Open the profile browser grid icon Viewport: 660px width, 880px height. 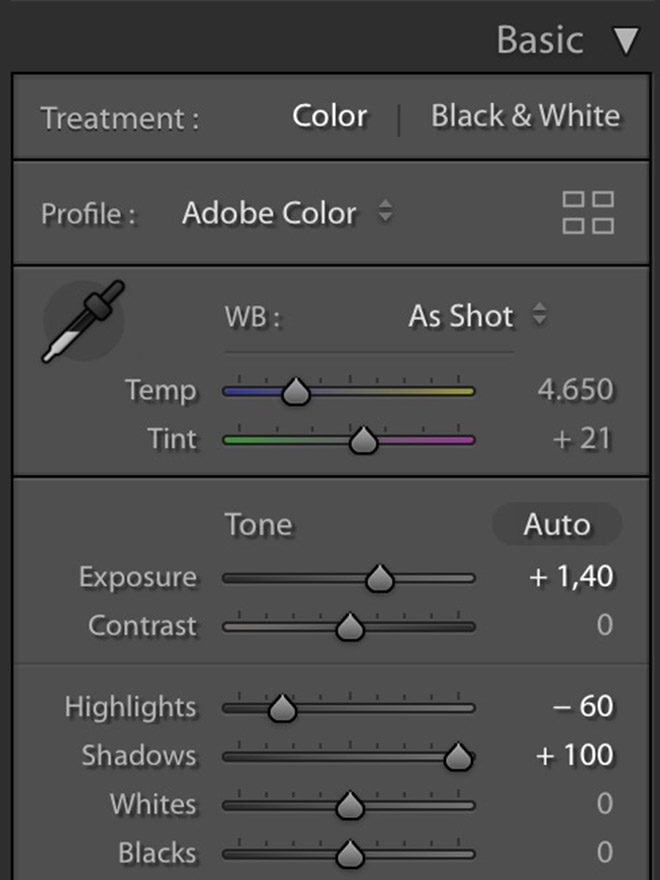588,213
